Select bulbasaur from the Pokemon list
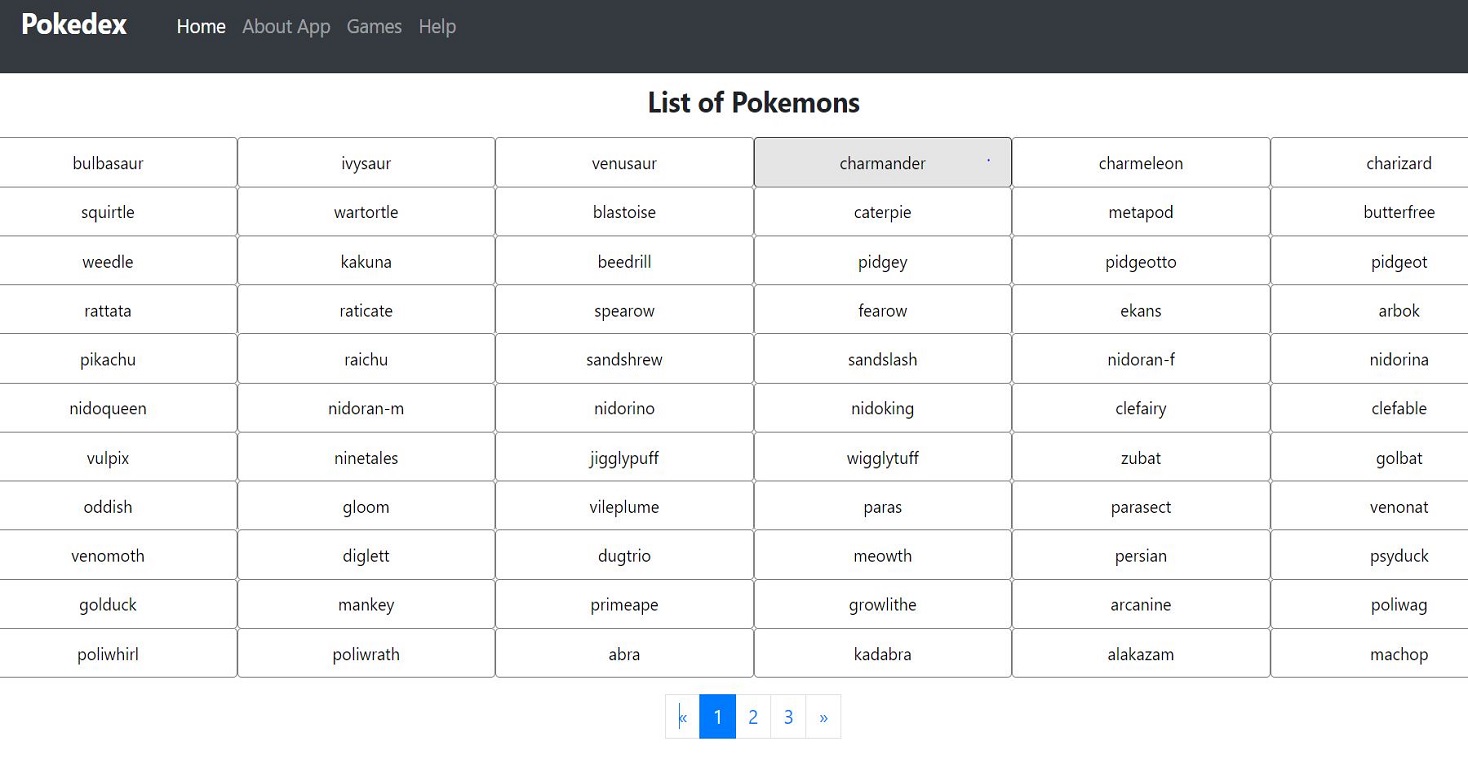The width and height of the screenshot is (1468, 757). pyautogui.click(x=107, y=162)
